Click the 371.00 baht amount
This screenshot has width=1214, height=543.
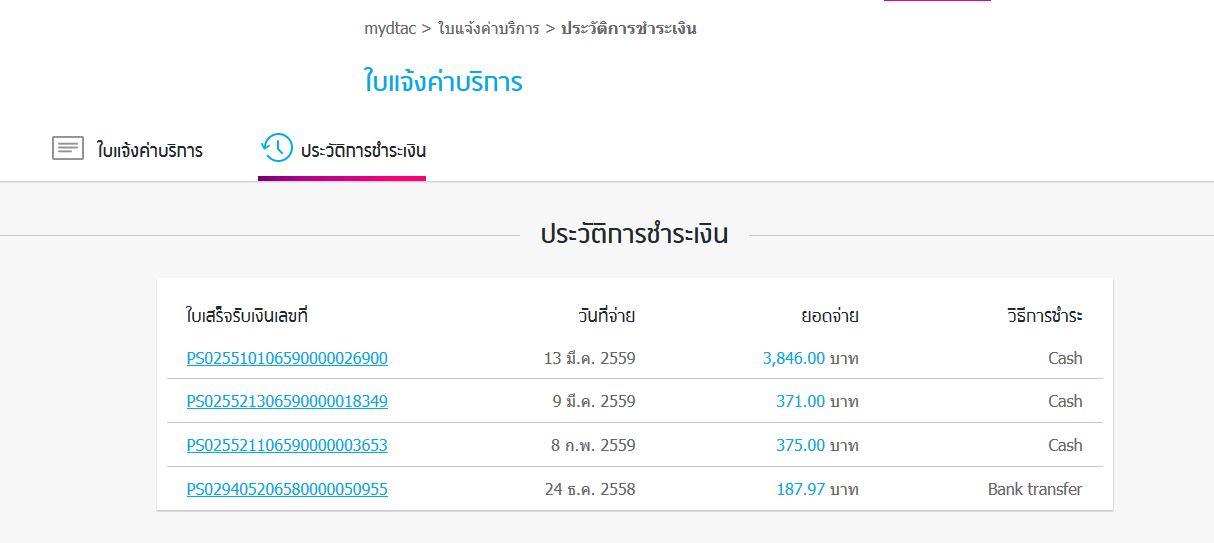(x=800, y=401)
